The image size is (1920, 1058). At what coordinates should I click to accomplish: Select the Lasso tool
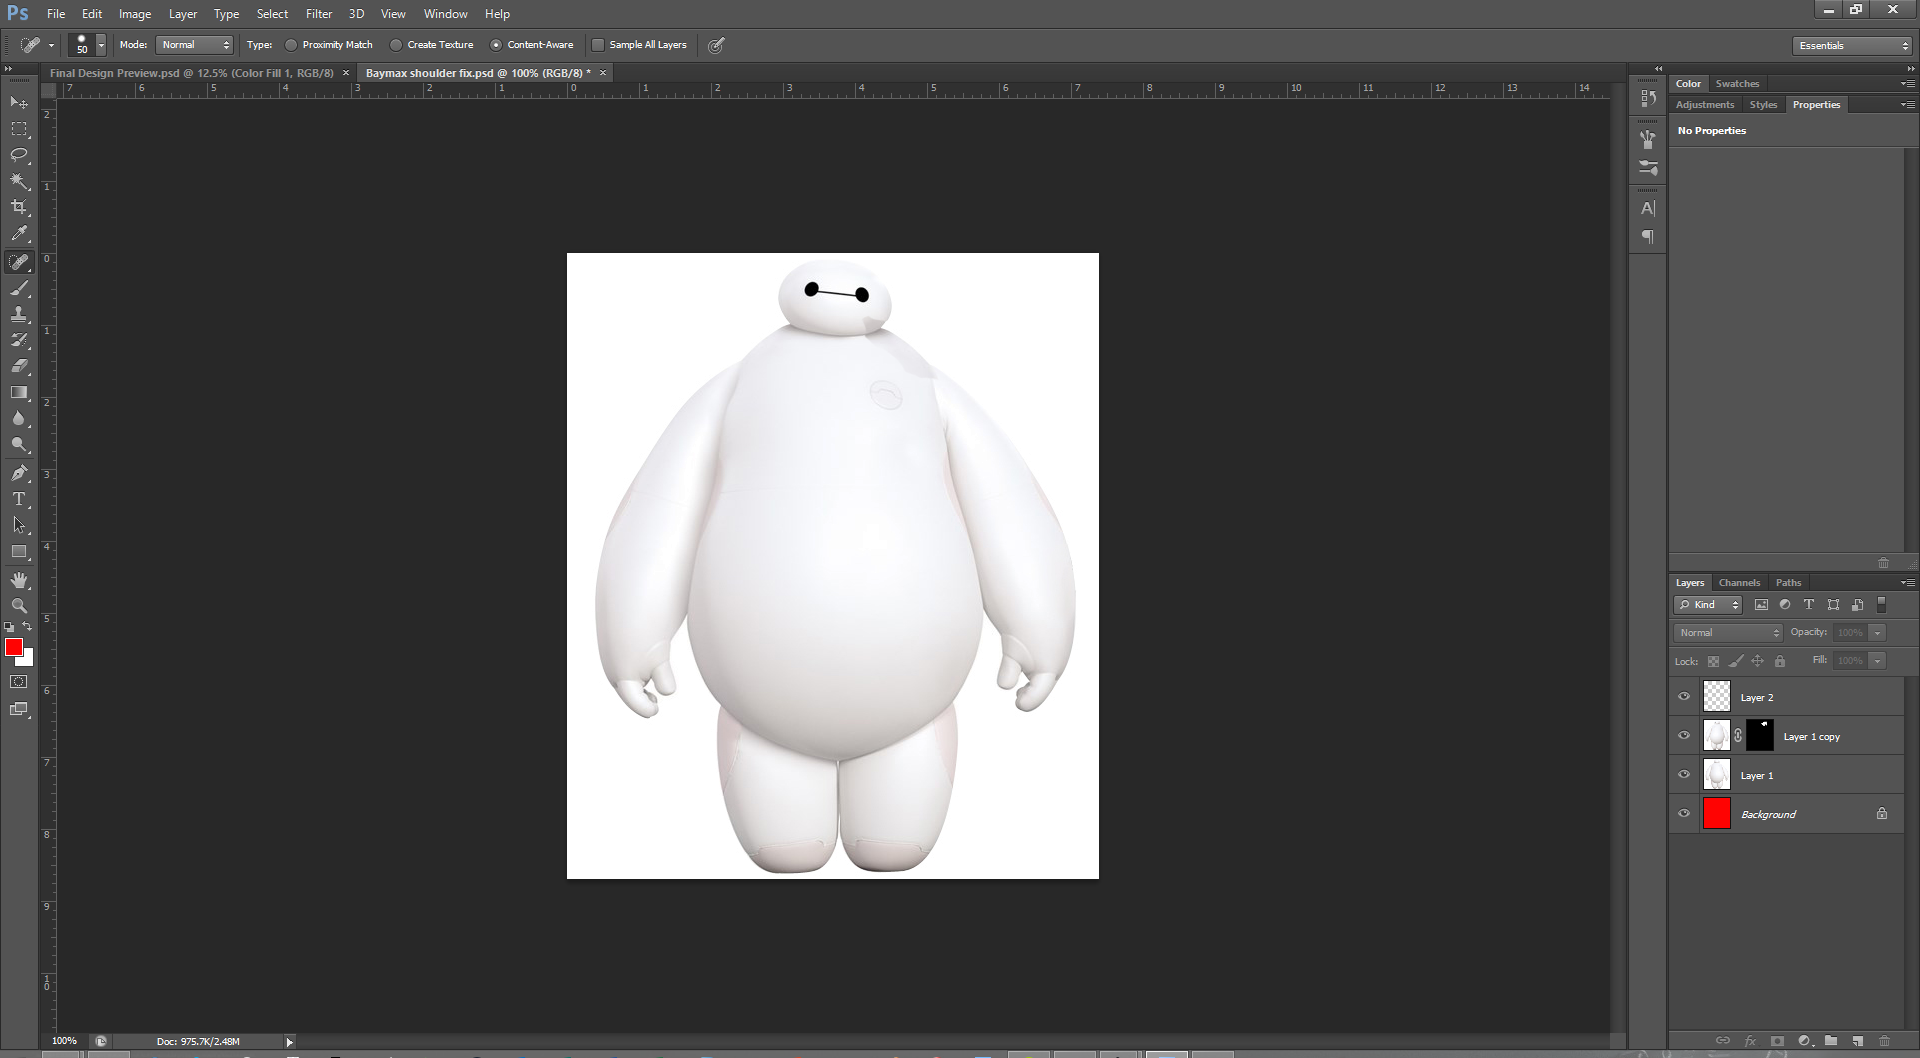pyautogui.click(x=19, y=155)
